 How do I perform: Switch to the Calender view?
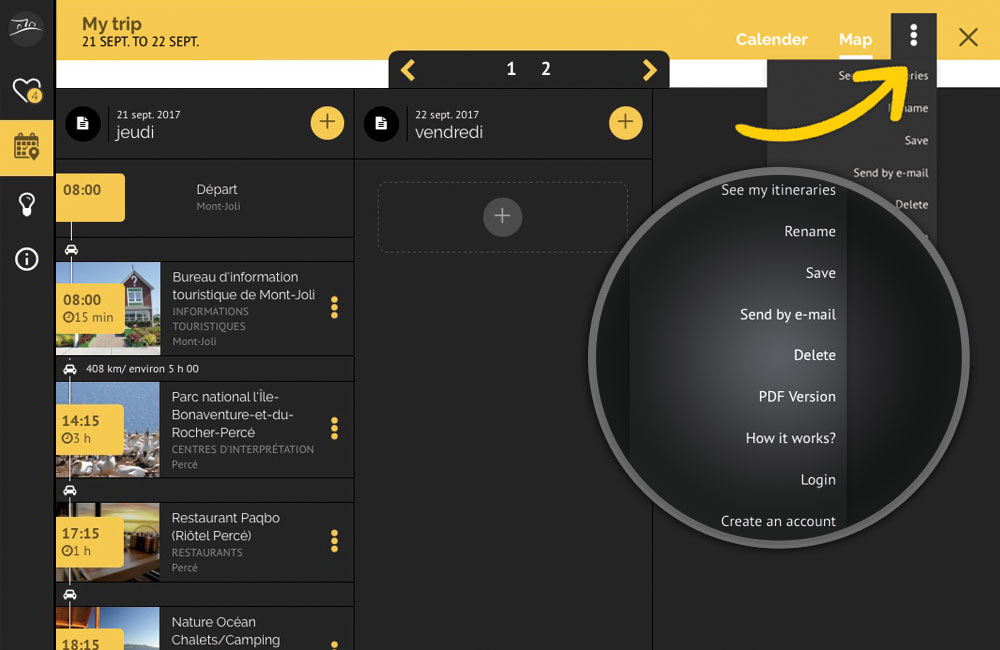772,40
